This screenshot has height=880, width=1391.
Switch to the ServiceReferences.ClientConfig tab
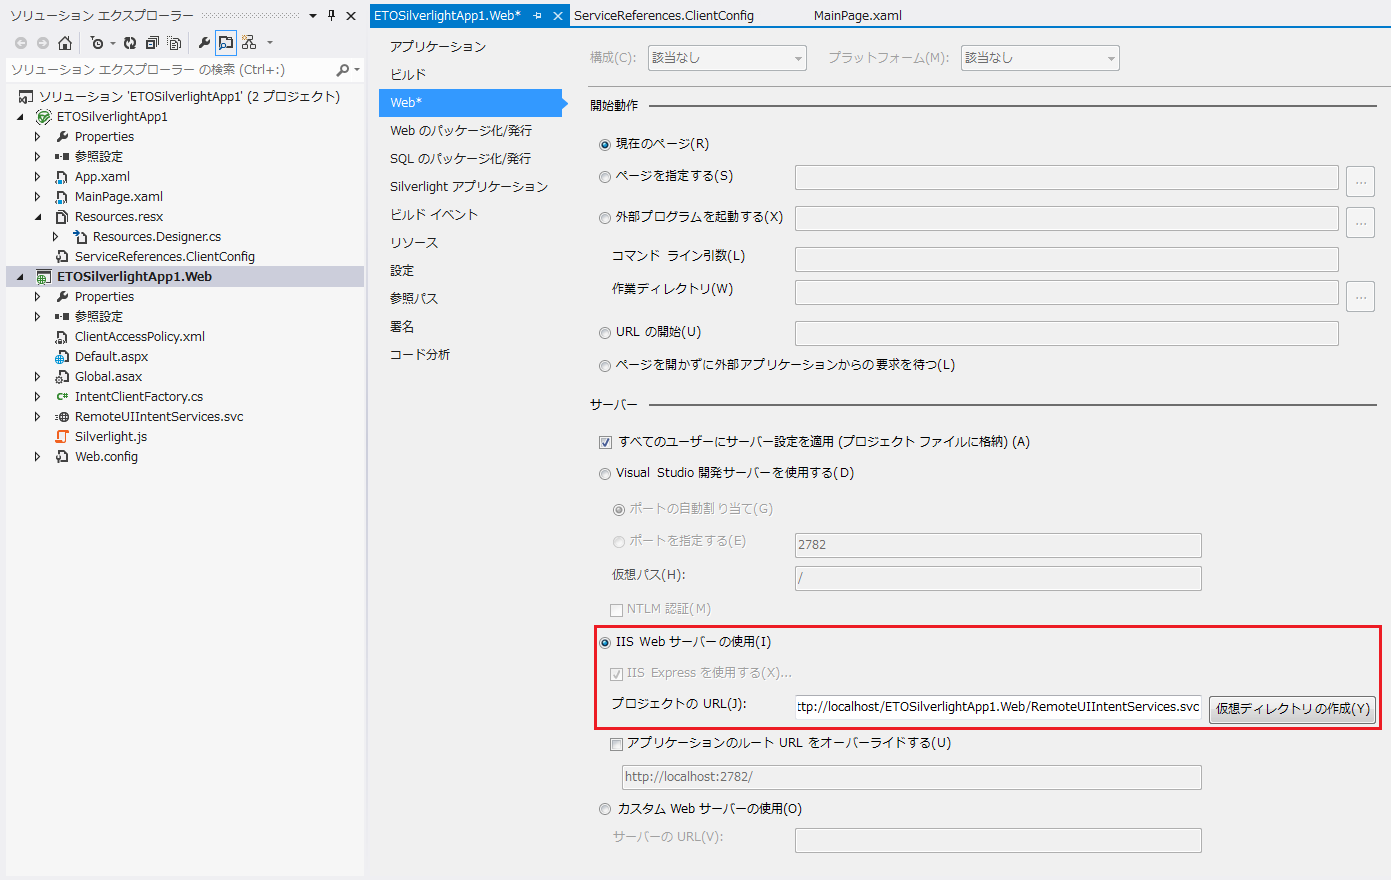coord(664,16)
